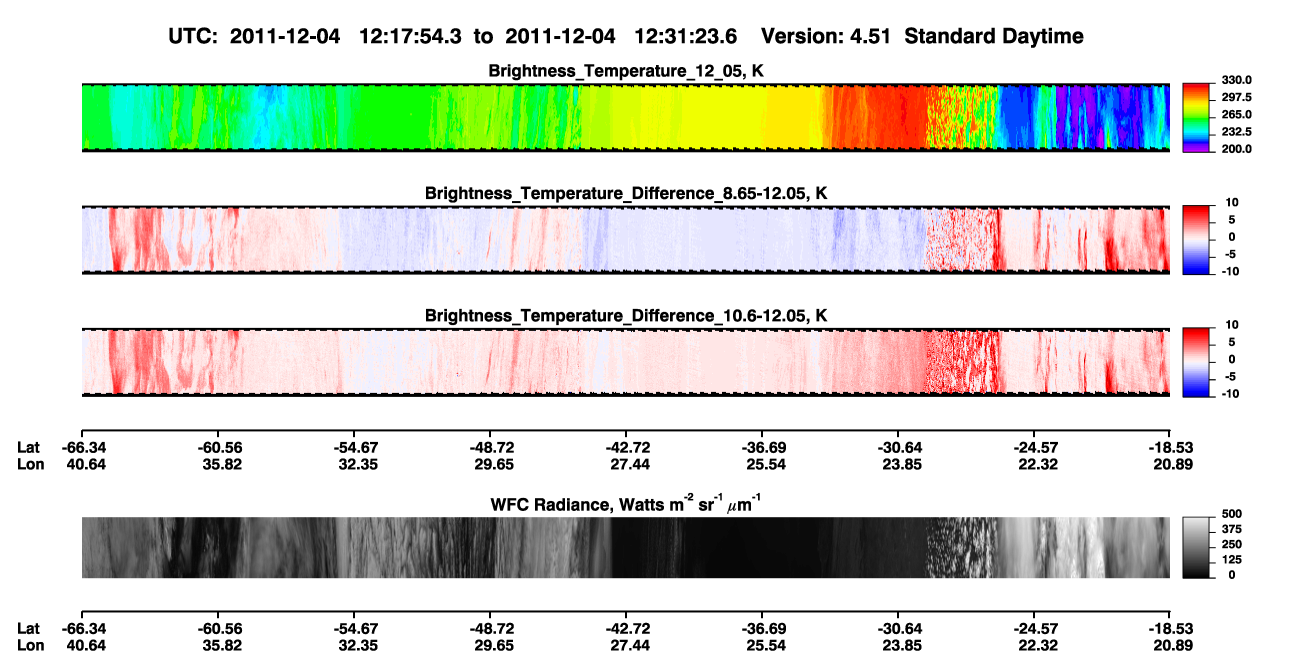The image size is (1300, 667).
Task: Click the 20.89 longitude tick under the WFC Radiance panel
Action: click(x=1172, y=645)
